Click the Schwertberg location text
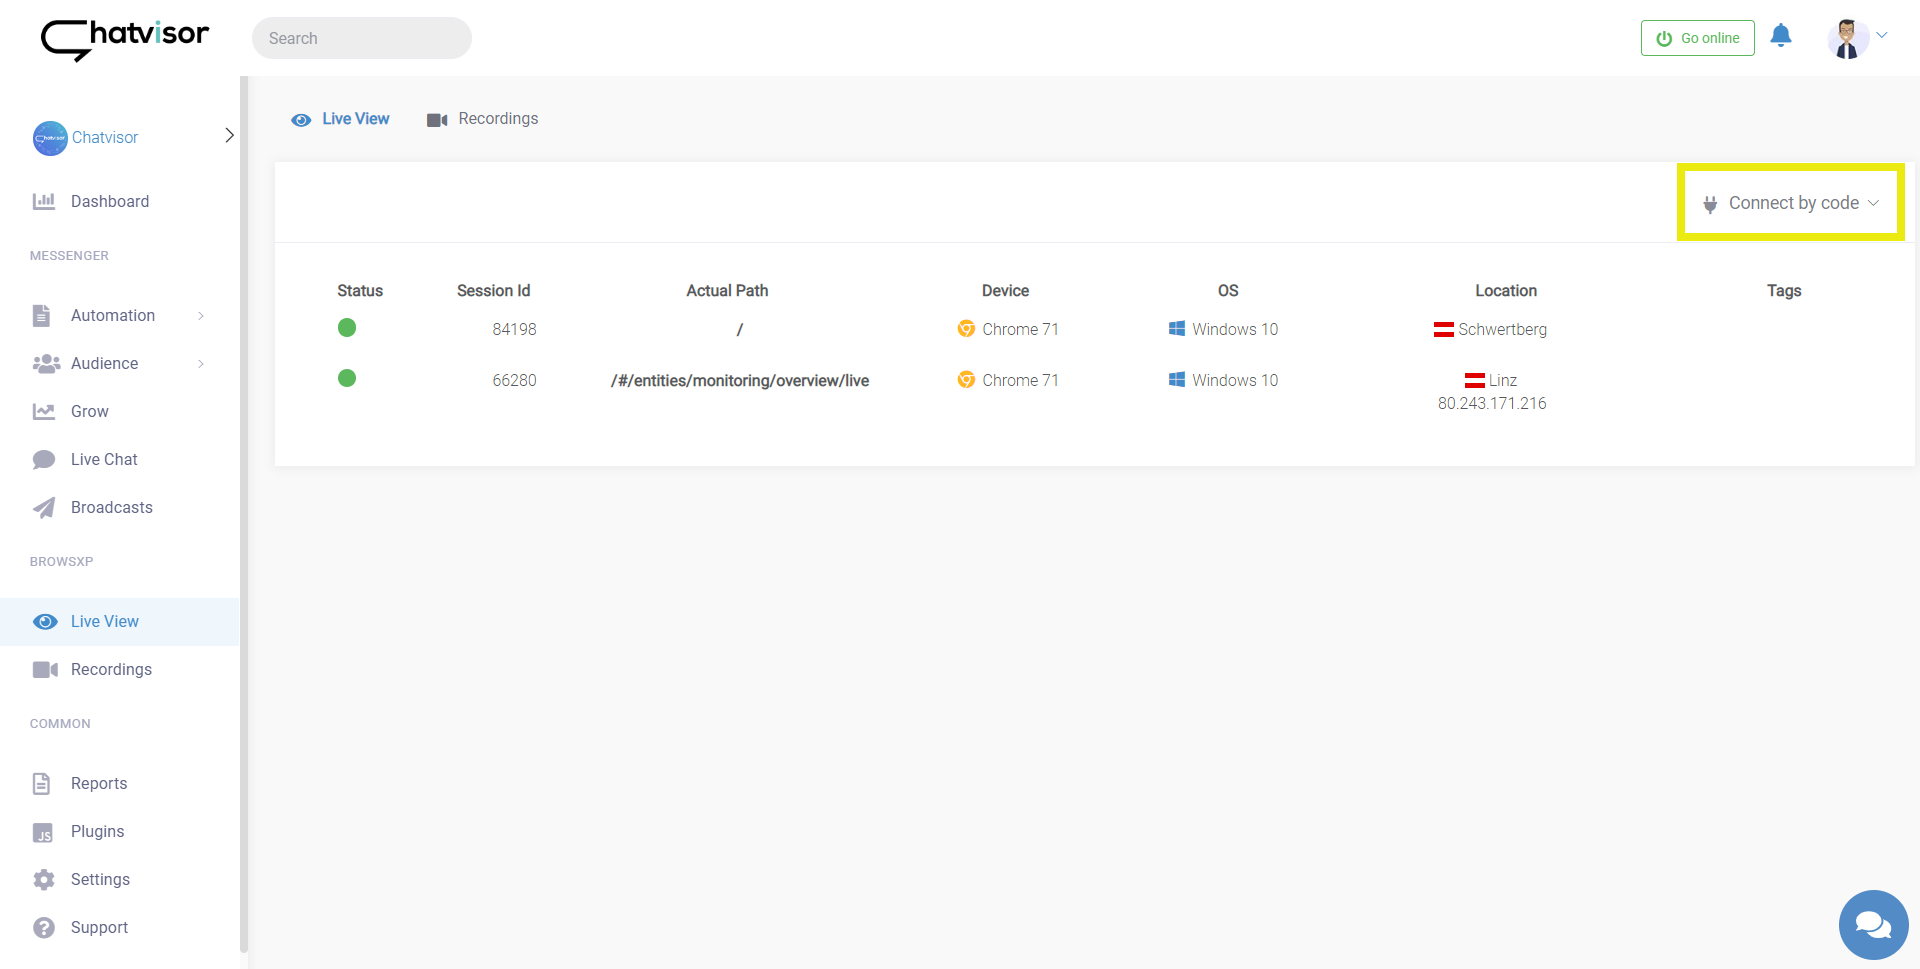This screenshot has height=969, width=1920. (x=1502, y=329)
